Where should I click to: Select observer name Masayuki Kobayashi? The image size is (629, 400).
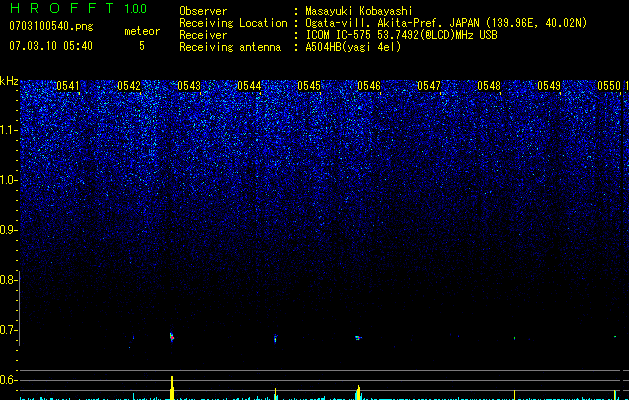(x=359, y=11)
